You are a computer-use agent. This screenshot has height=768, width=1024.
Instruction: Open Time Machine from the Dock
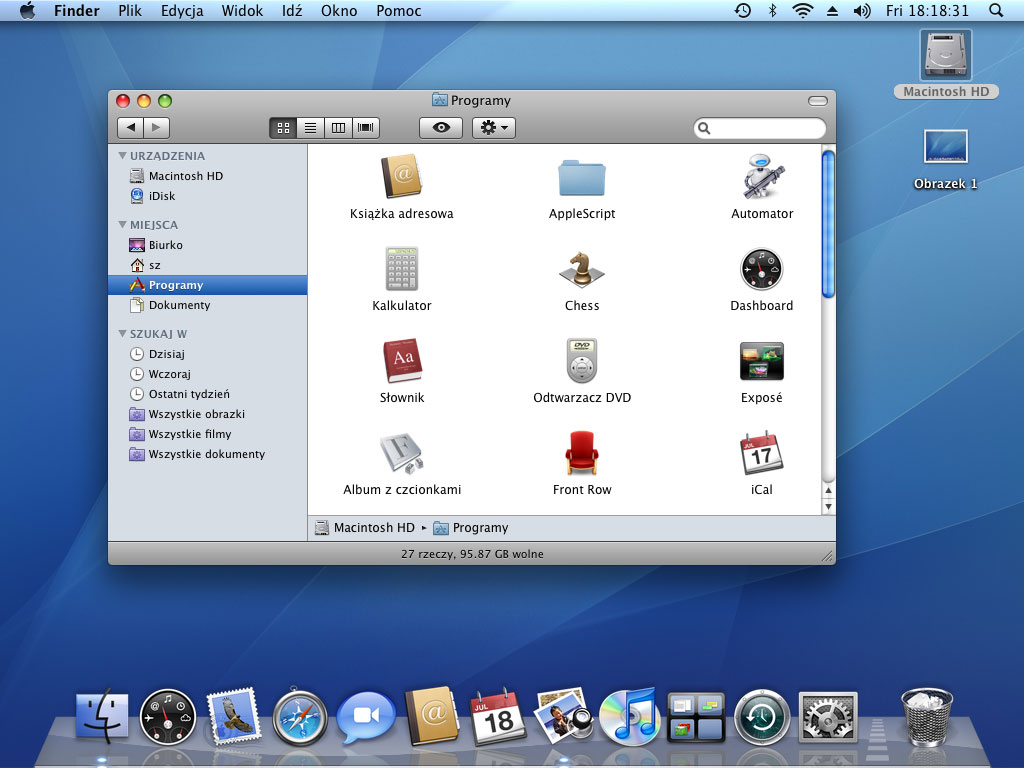click(762, 717)
